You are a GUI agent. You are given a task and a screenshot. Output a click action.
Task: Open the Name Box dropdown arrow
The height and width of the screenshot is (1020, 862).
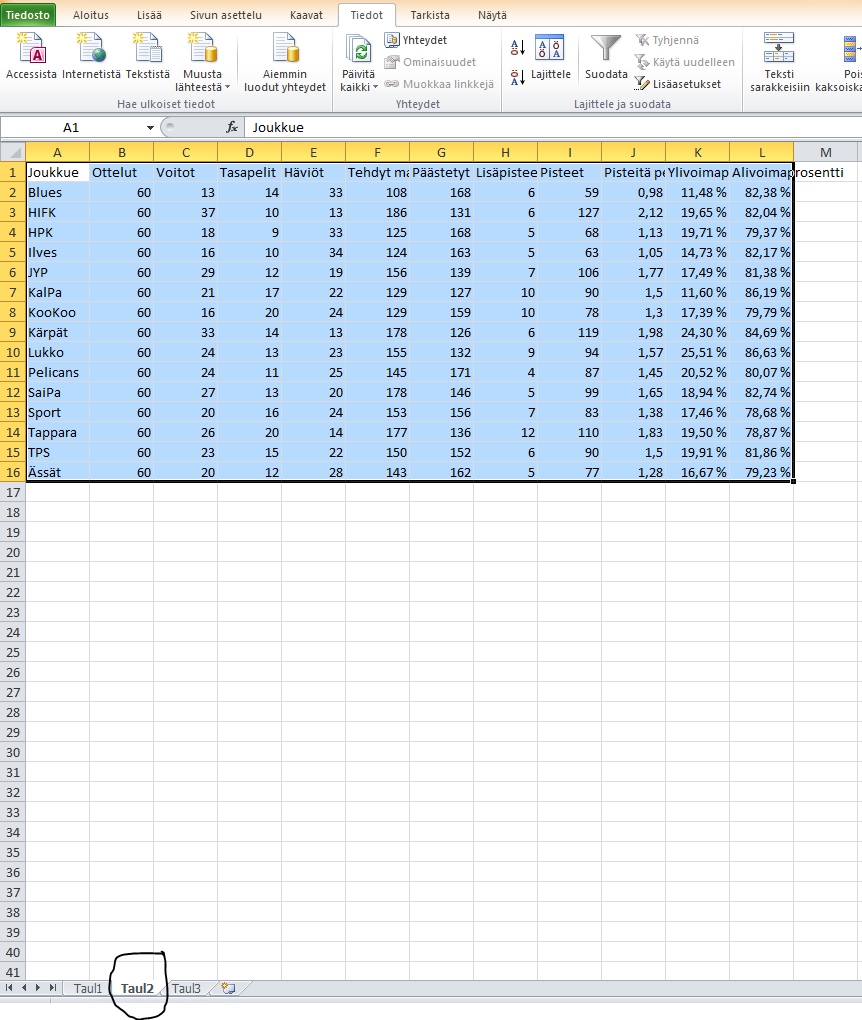point(150,128)
